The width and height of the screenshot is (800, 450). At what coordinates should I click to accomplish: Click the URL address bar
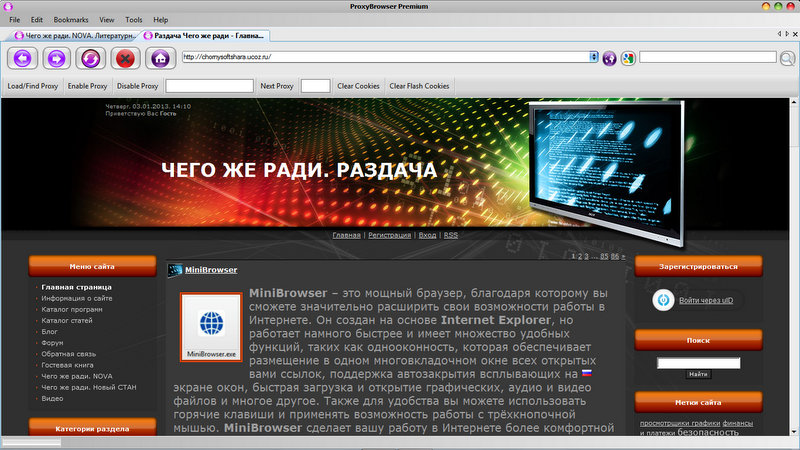(386, 57)
